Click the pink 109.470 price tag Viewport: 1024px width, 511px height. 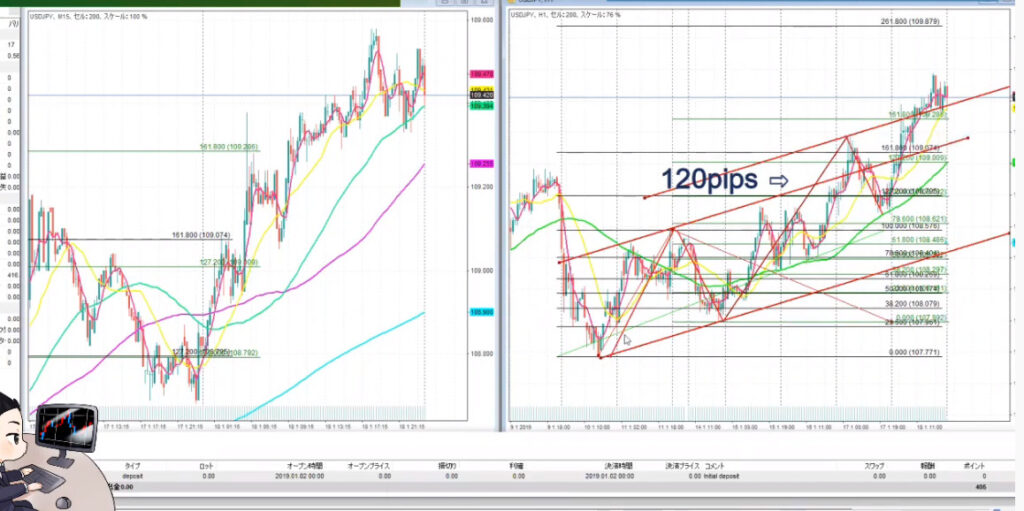coord(481,75)
